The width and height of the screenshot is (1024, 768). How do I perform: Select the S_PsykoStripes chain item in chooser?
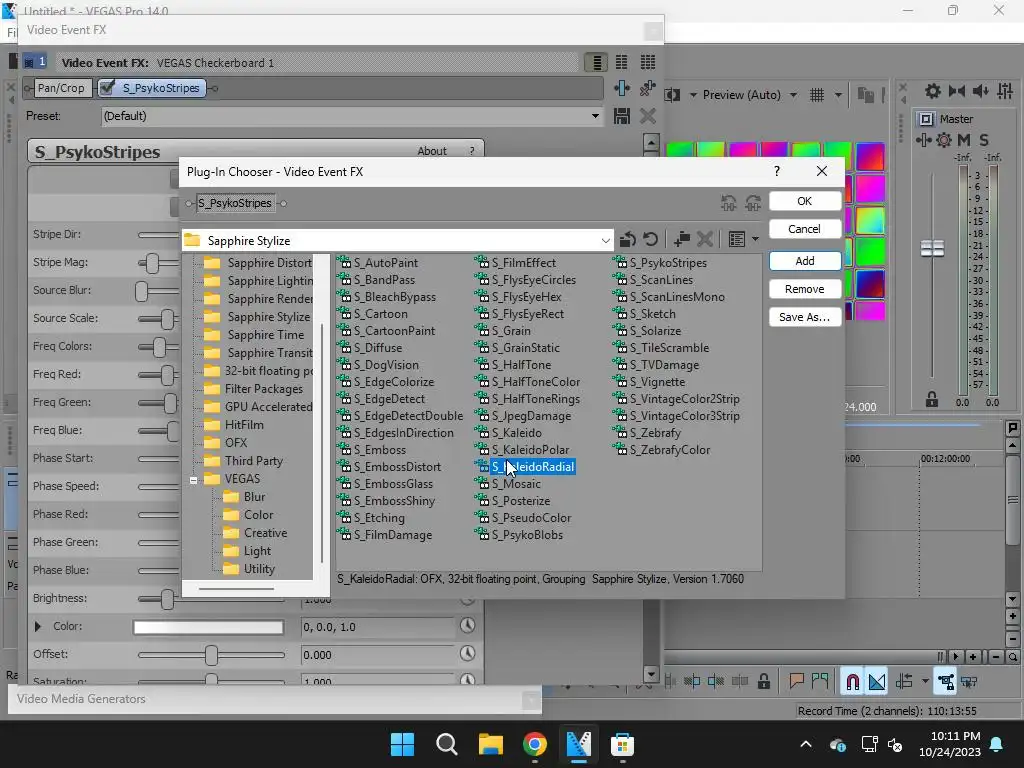(235, 203)
